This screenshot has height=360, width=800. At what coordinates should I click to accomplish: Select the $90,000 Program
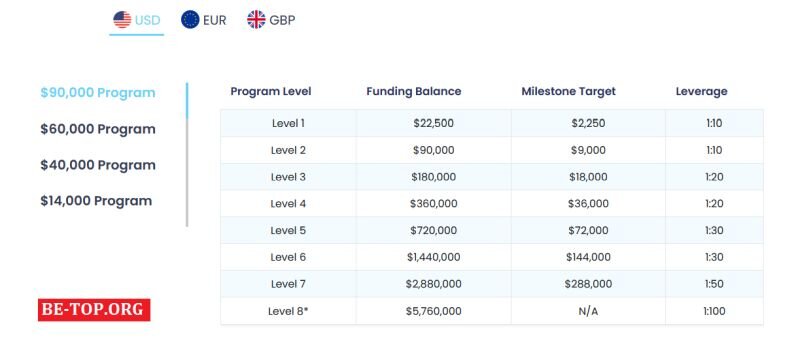point(98,93)
